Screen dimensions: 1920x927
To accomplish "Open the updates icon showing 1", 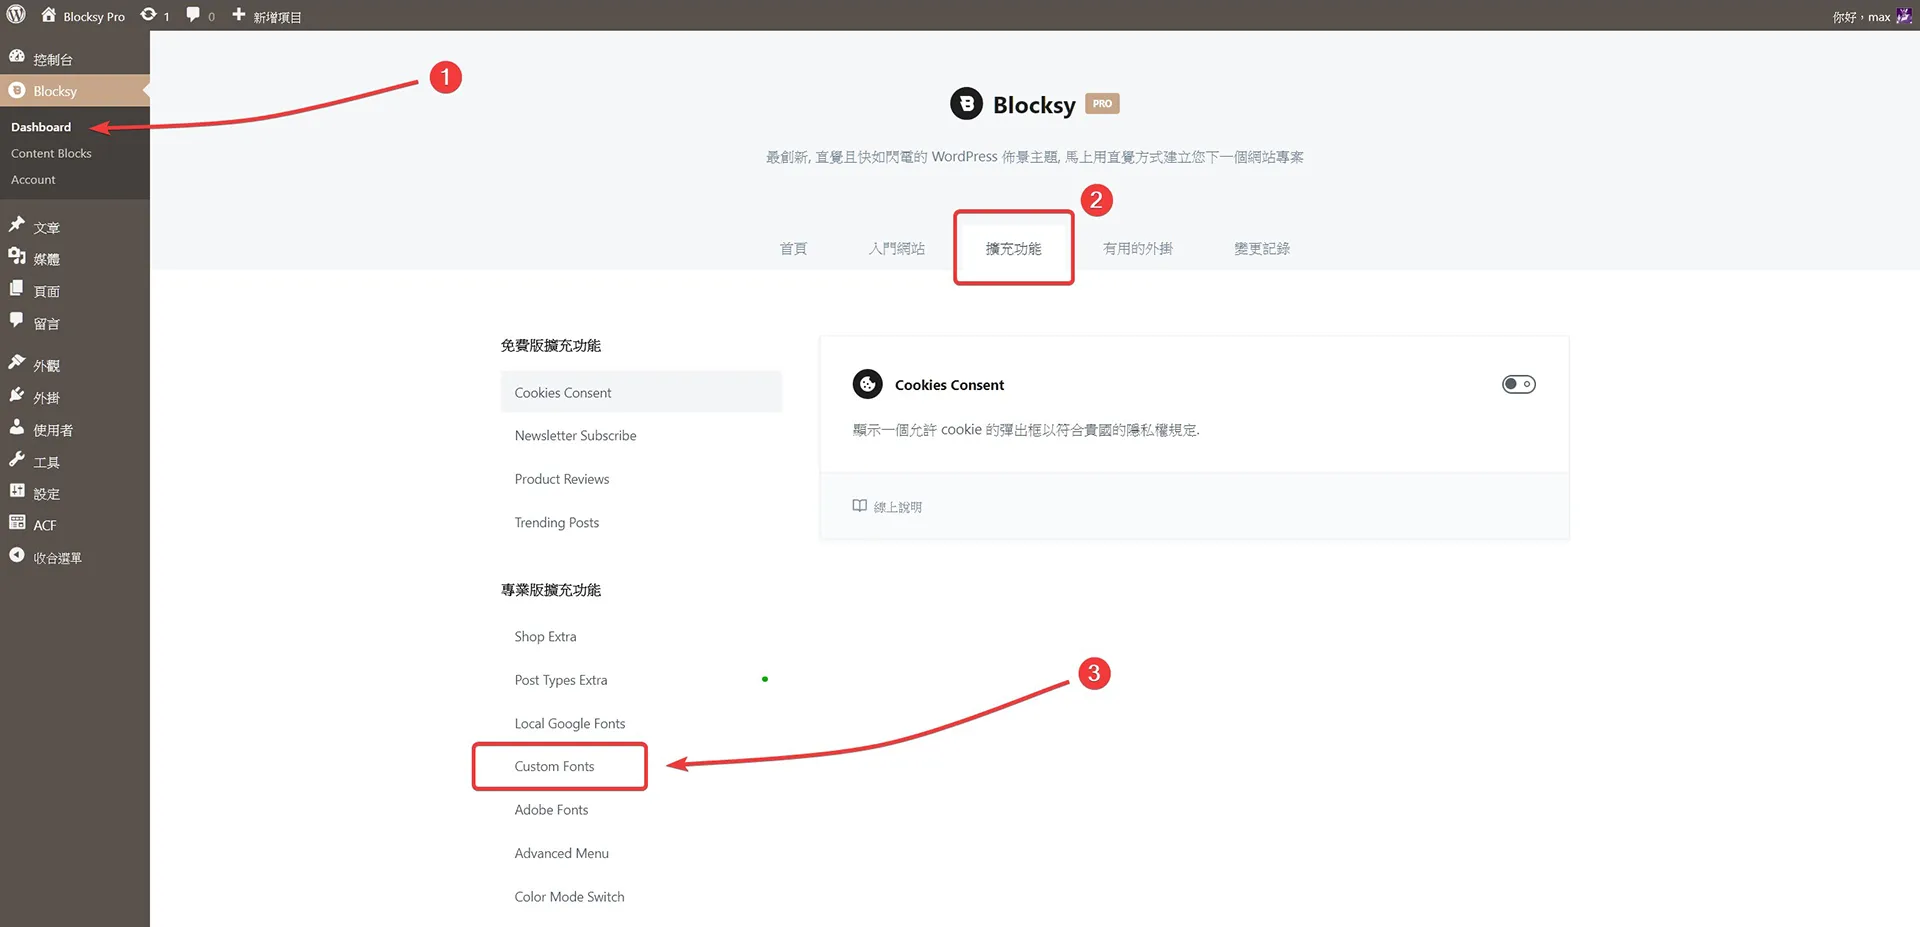I will click(x=148, y=15).
